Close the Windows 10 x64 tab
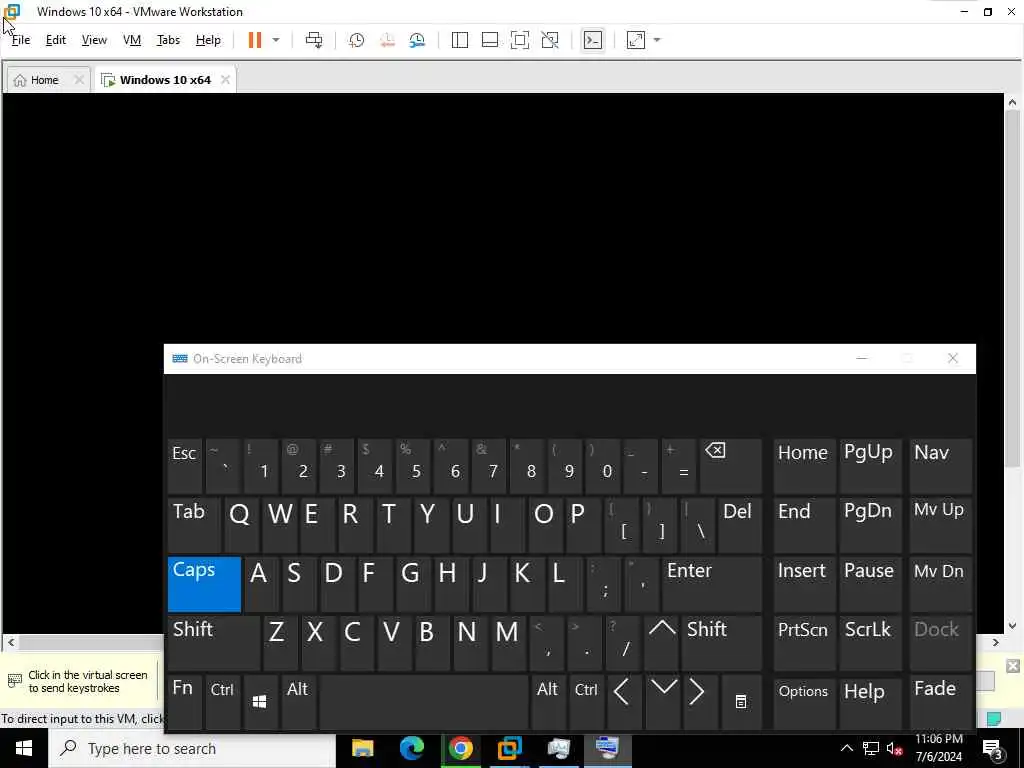This screenshot has width=1024, height=768. (x=225, y=80)
